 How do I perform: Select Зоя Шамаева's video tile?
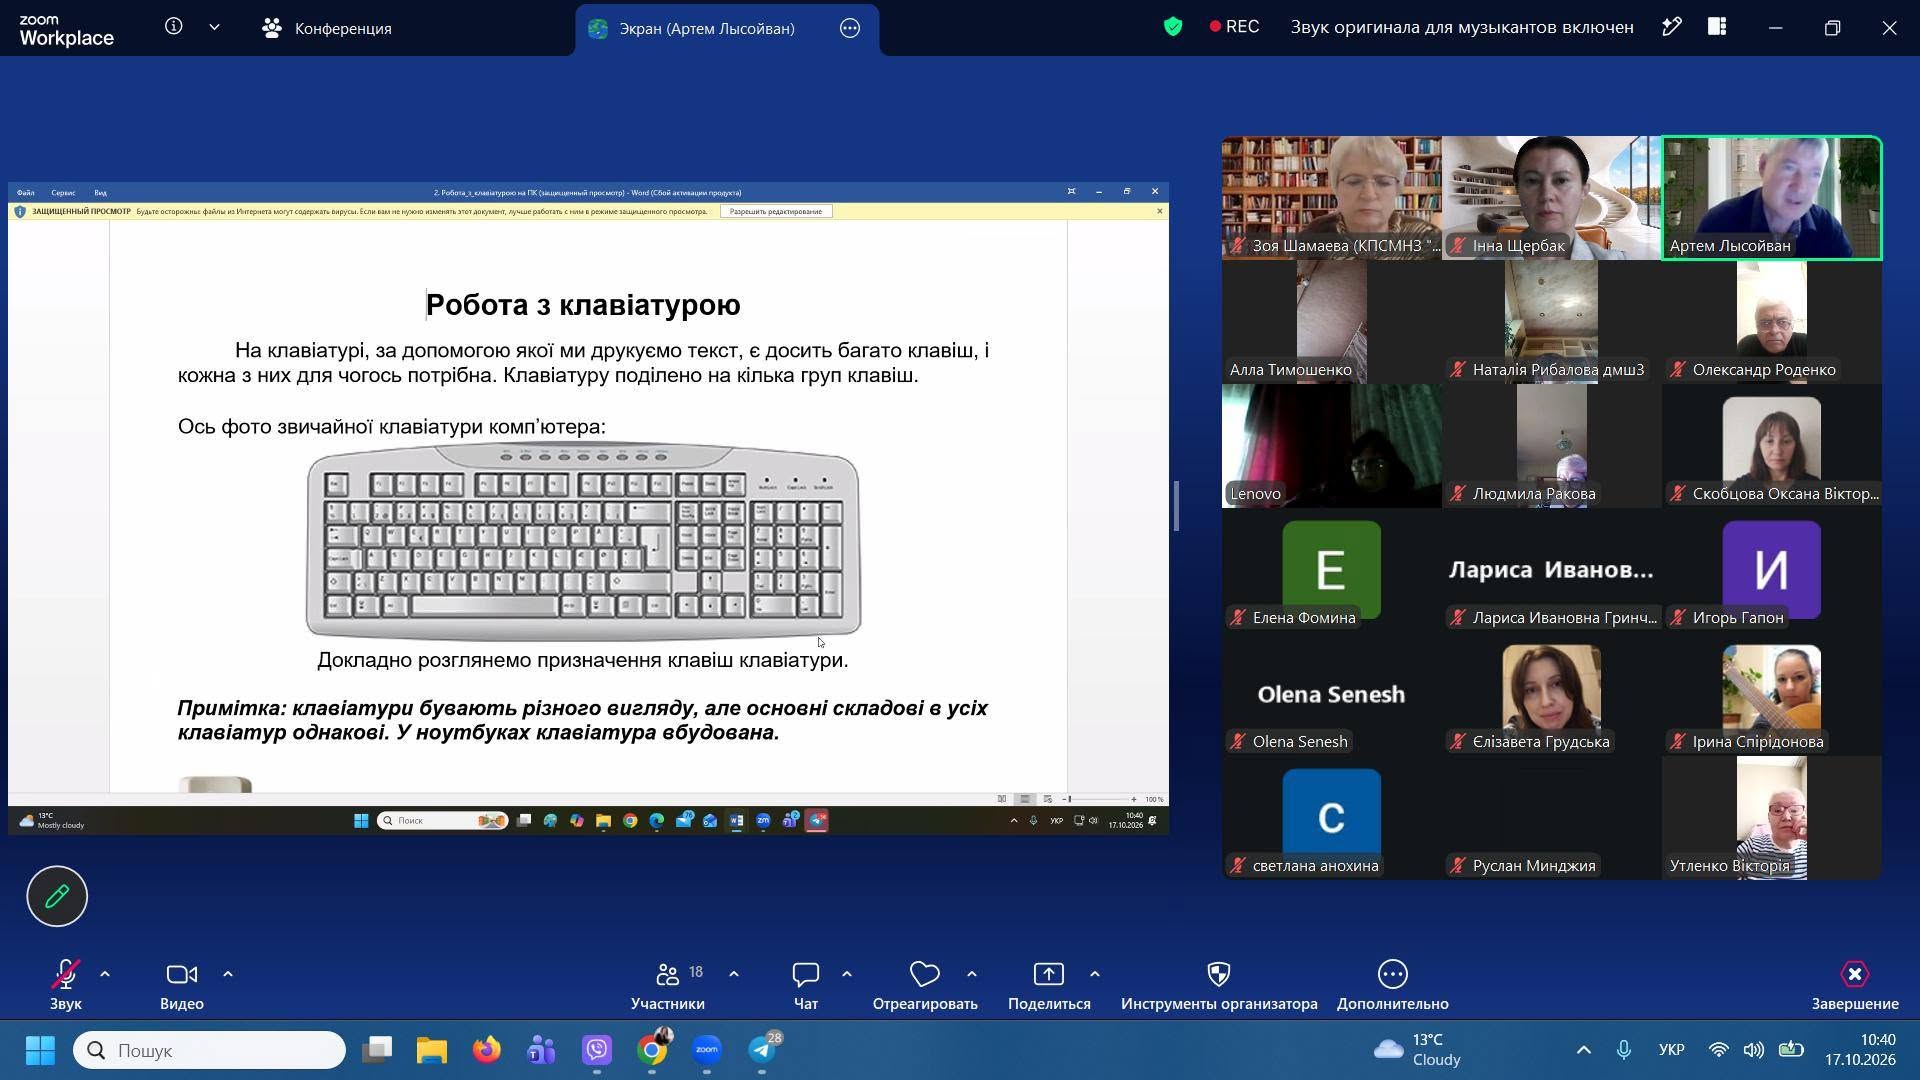click(1331, 198)
